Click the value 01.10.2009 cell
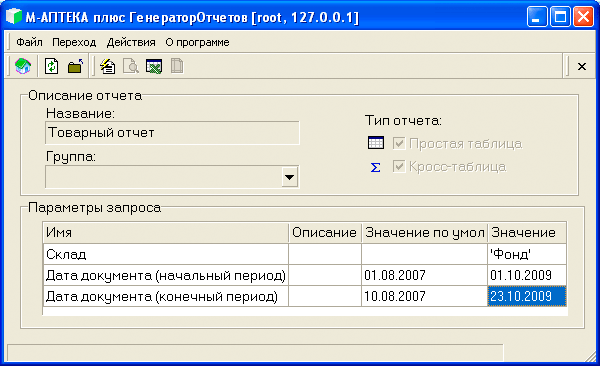The height and width of the screenshot is (366, 600). tap(527, 275)
